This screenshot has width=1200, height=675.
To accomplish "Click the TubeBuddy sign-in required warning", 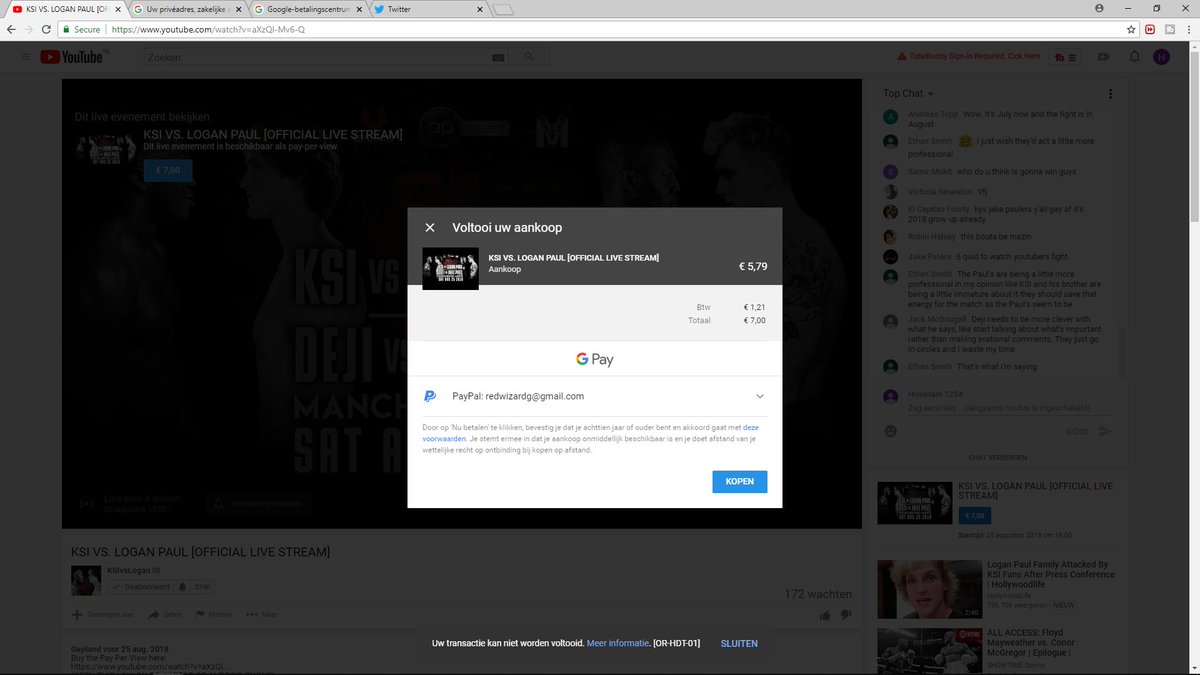I will (x=969, y=56).
